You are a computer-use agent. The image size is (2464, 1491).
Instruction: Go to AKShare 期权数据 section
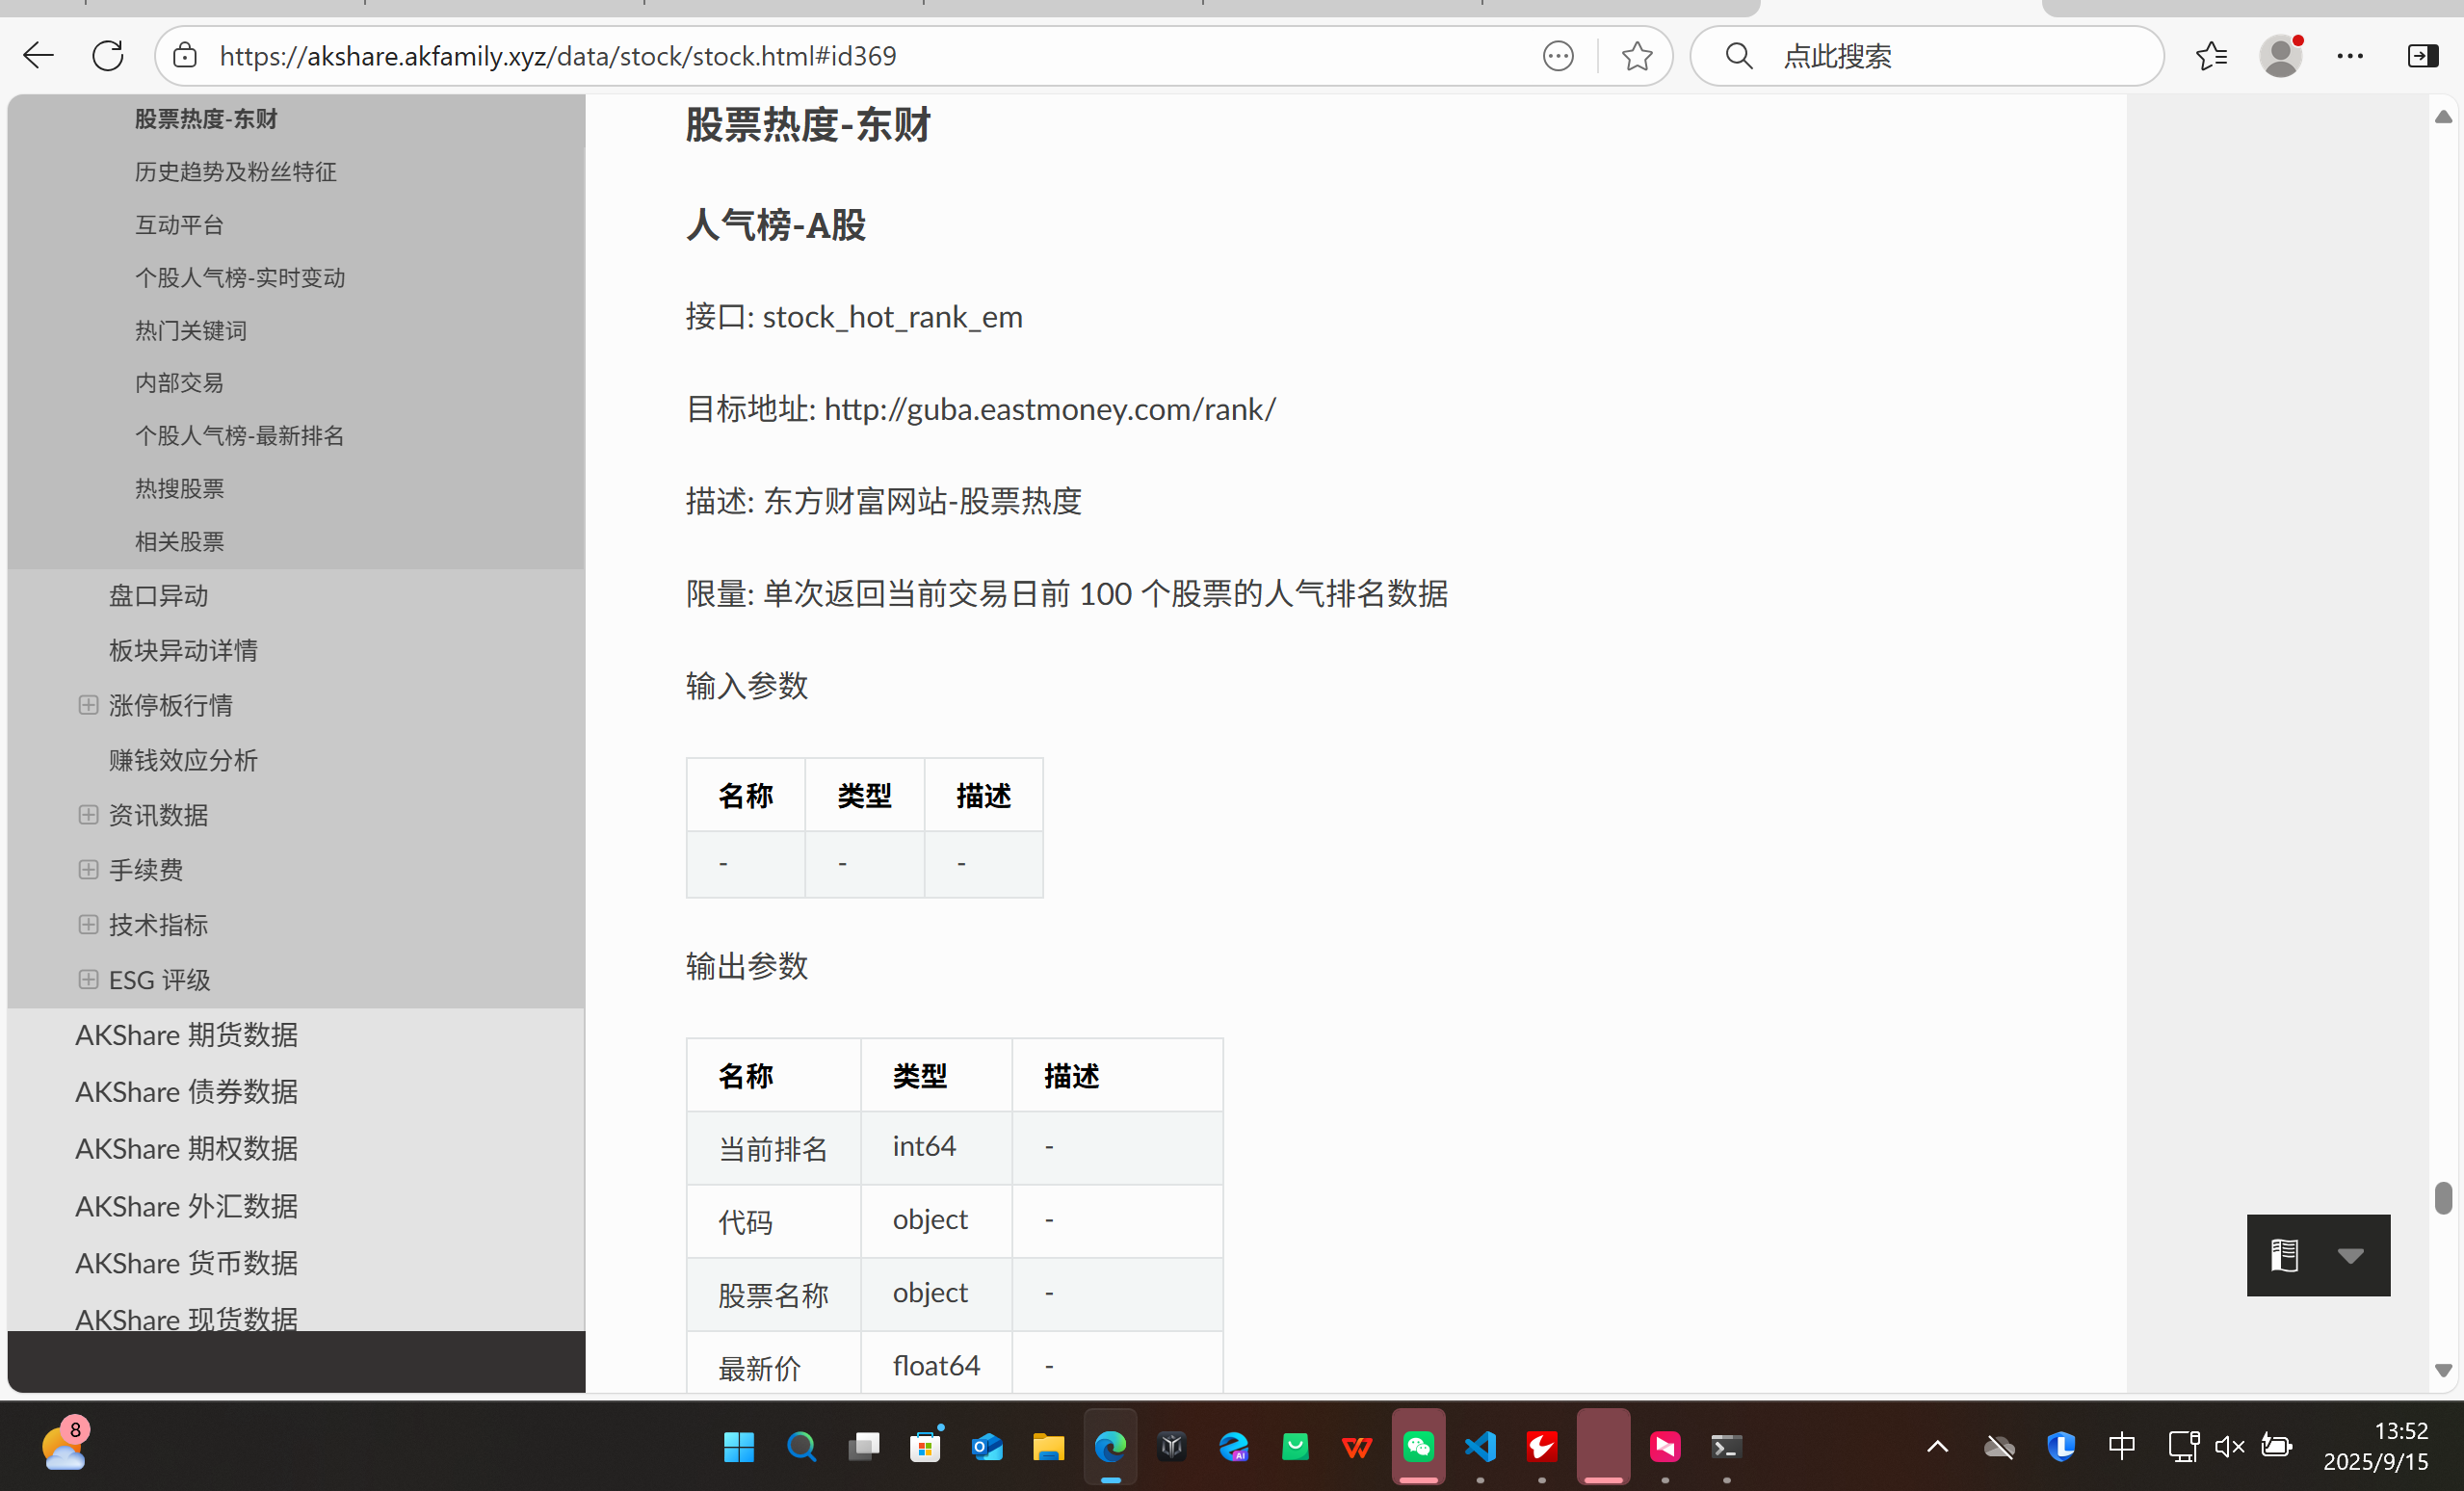click(x=186, y=1149)
